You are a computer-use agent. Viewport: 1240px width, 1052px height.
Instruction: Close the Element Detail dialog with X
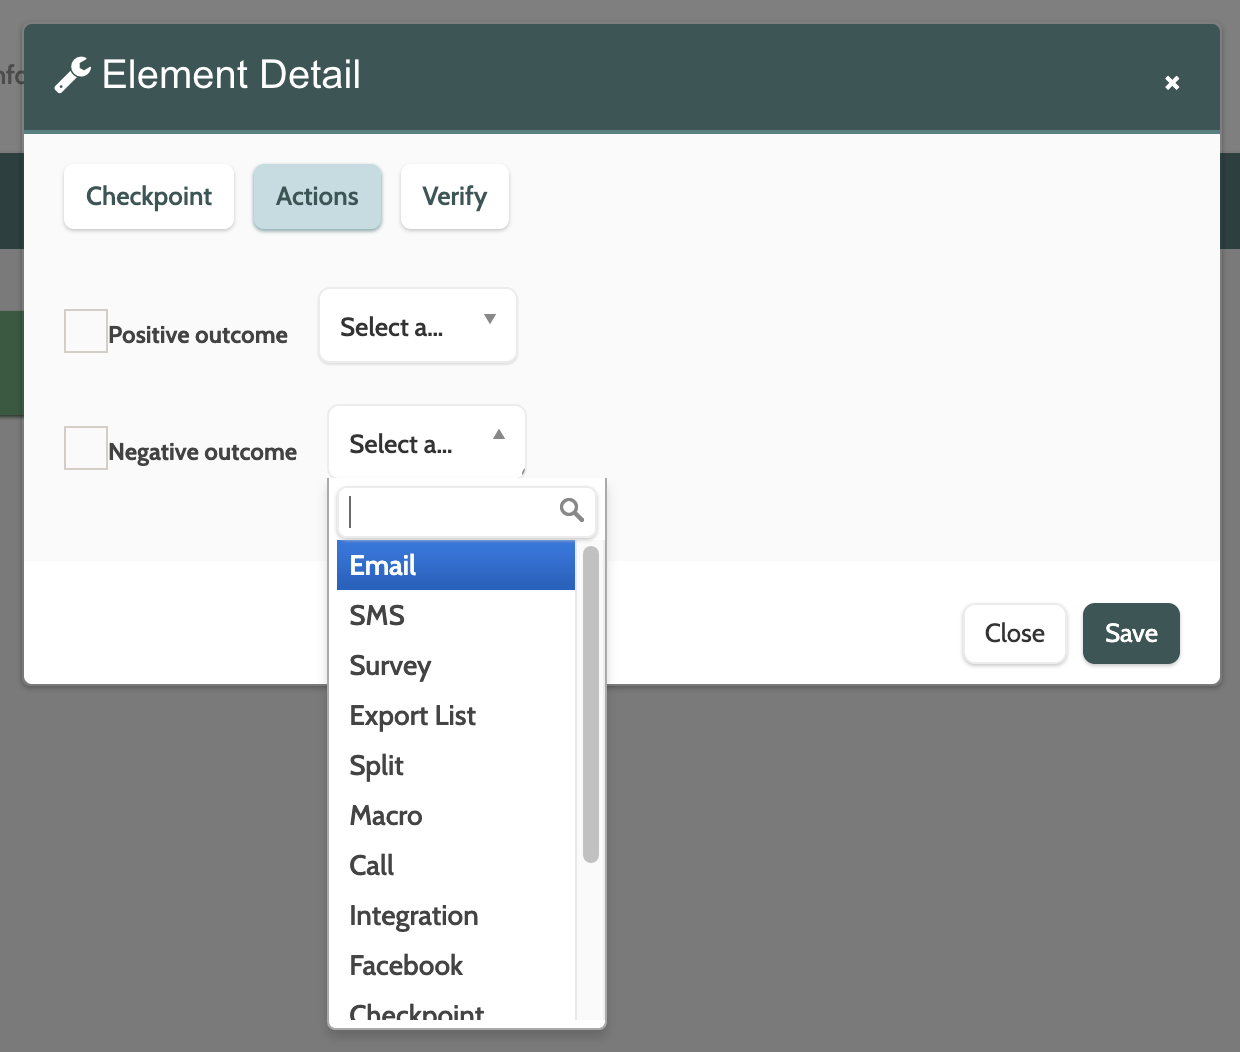click(1172, 83)
